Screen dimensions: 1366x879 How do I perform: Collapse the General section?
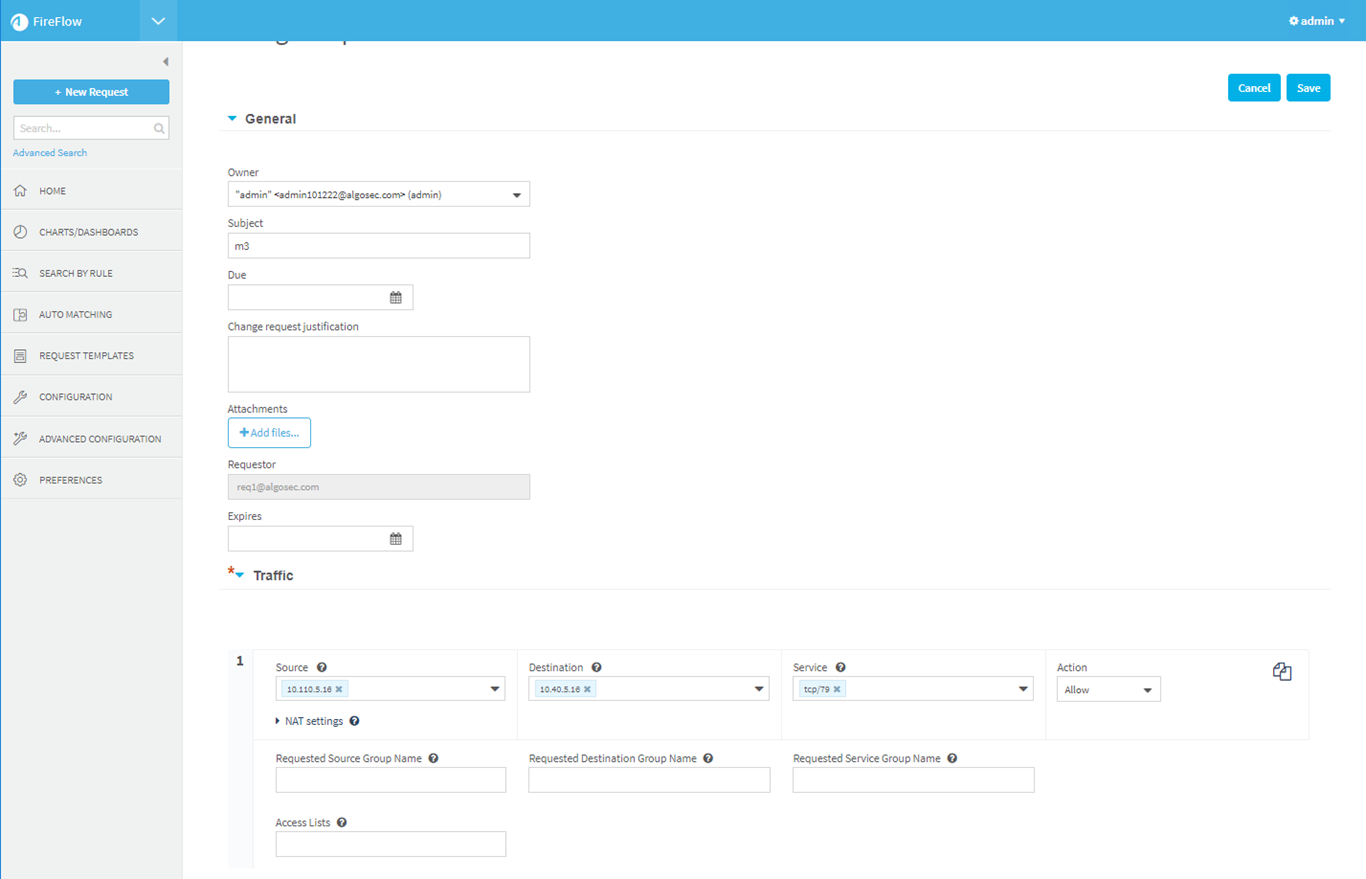point(233,119)
